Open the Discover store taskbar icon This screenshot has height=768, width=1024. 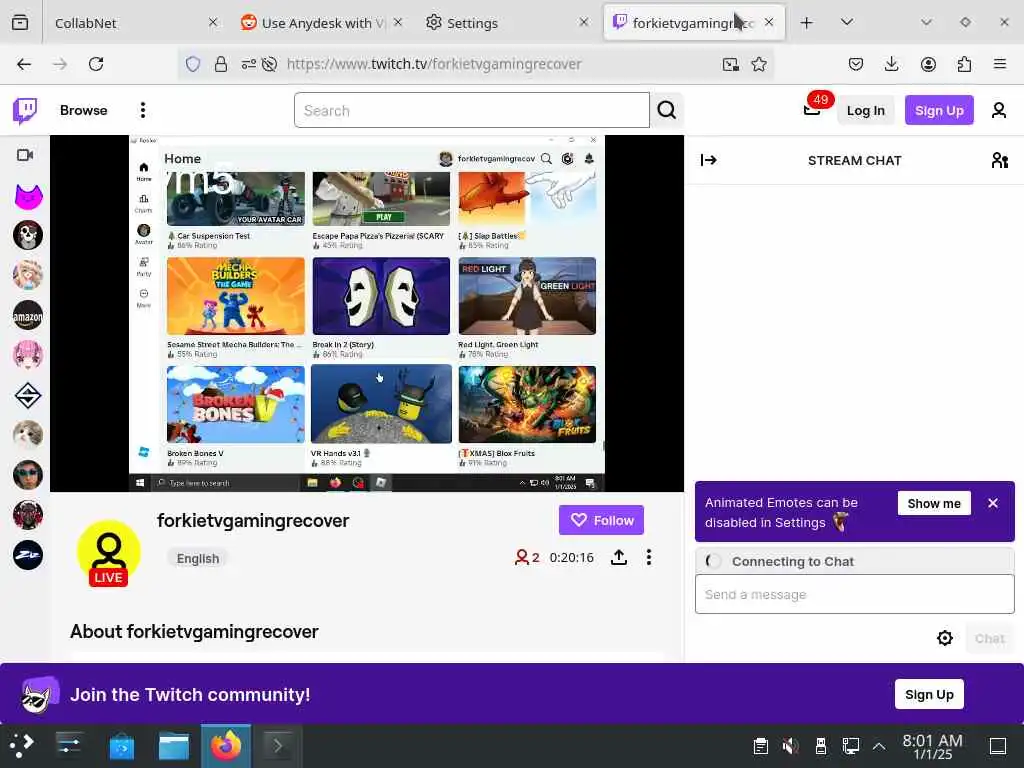point(121,746)
